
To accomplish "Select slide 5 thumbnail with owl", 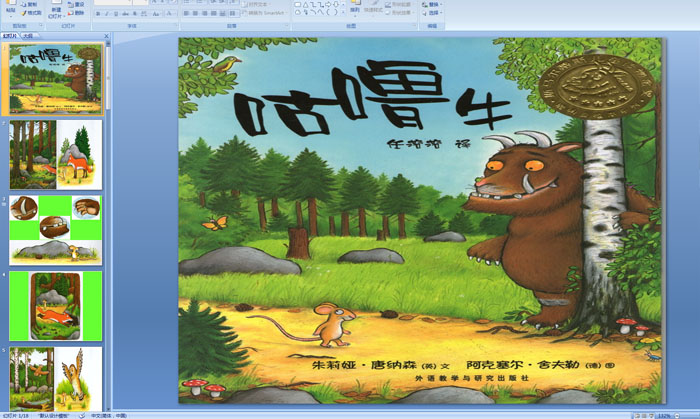I will (x=56, y=379).
